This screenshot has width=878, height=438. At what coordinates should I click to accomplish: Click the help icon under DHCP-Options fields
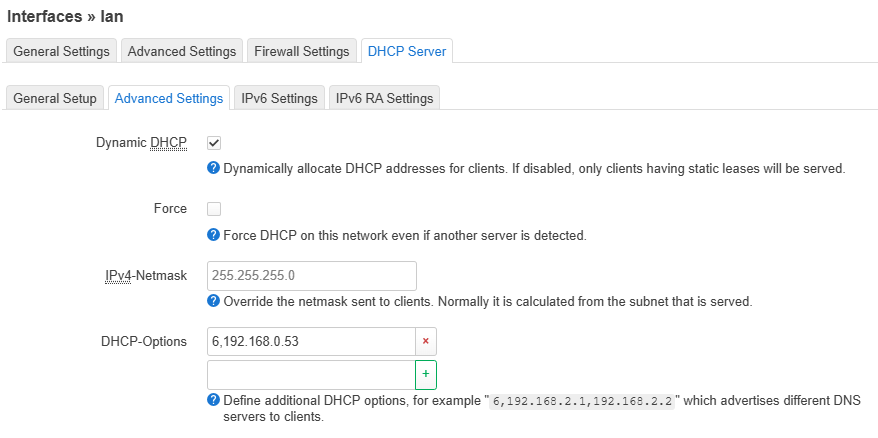(213, 400)
